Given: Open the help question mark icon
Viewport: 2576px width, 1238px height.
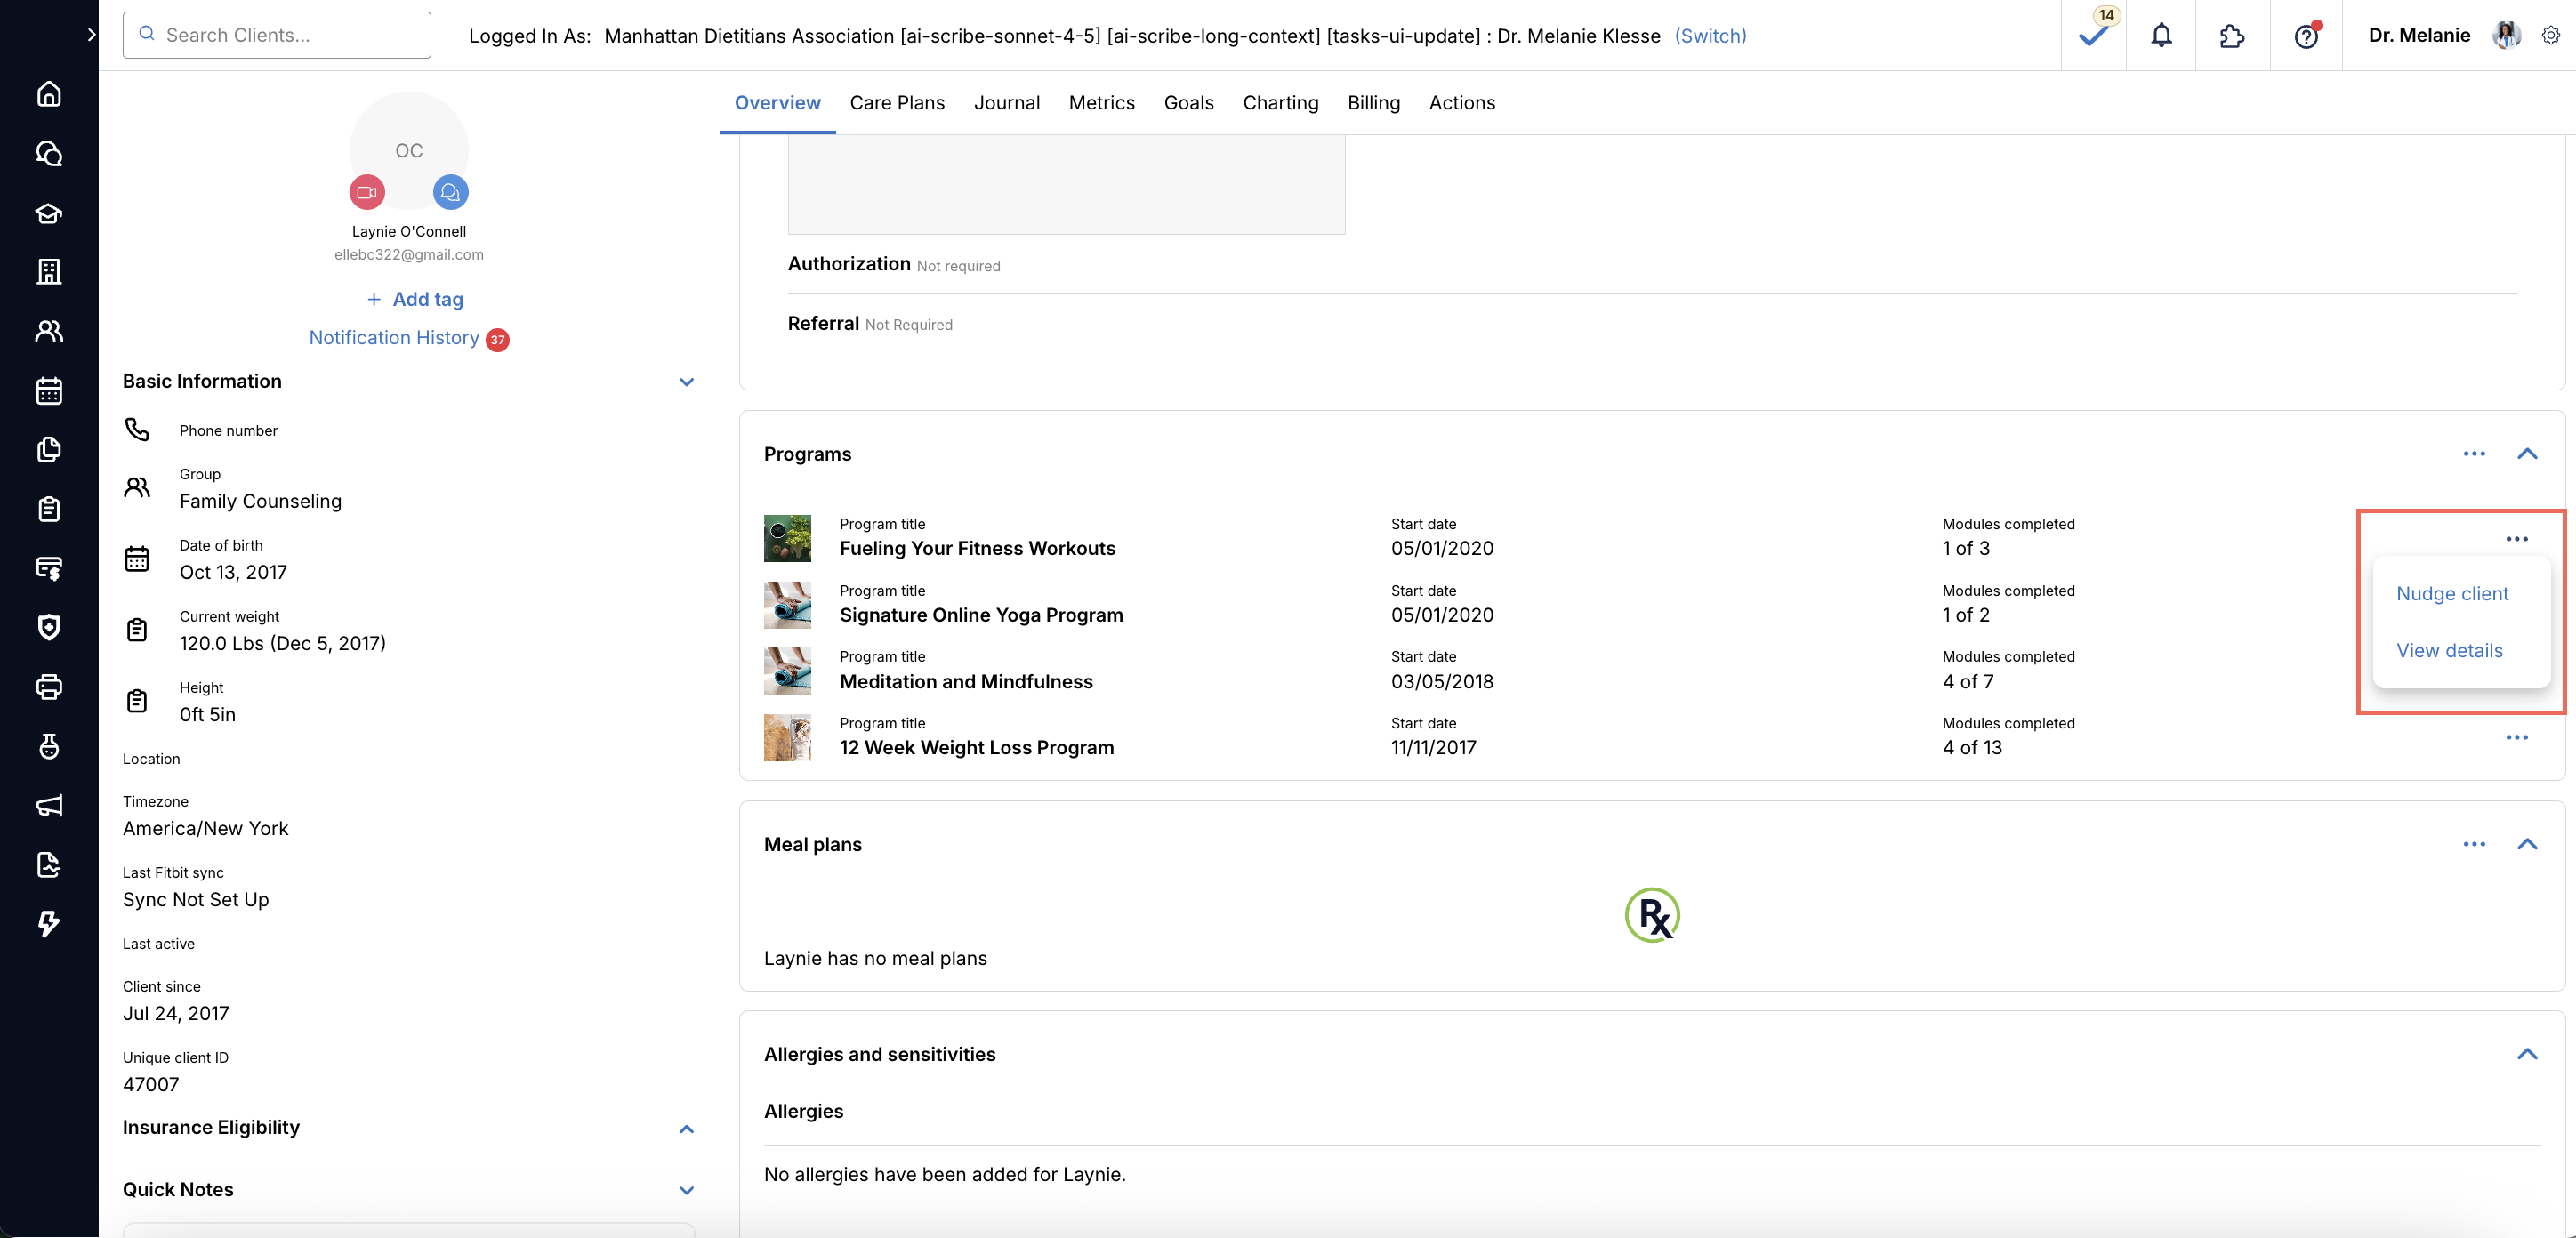Looking at the screenshot, I should [2306, 36].
